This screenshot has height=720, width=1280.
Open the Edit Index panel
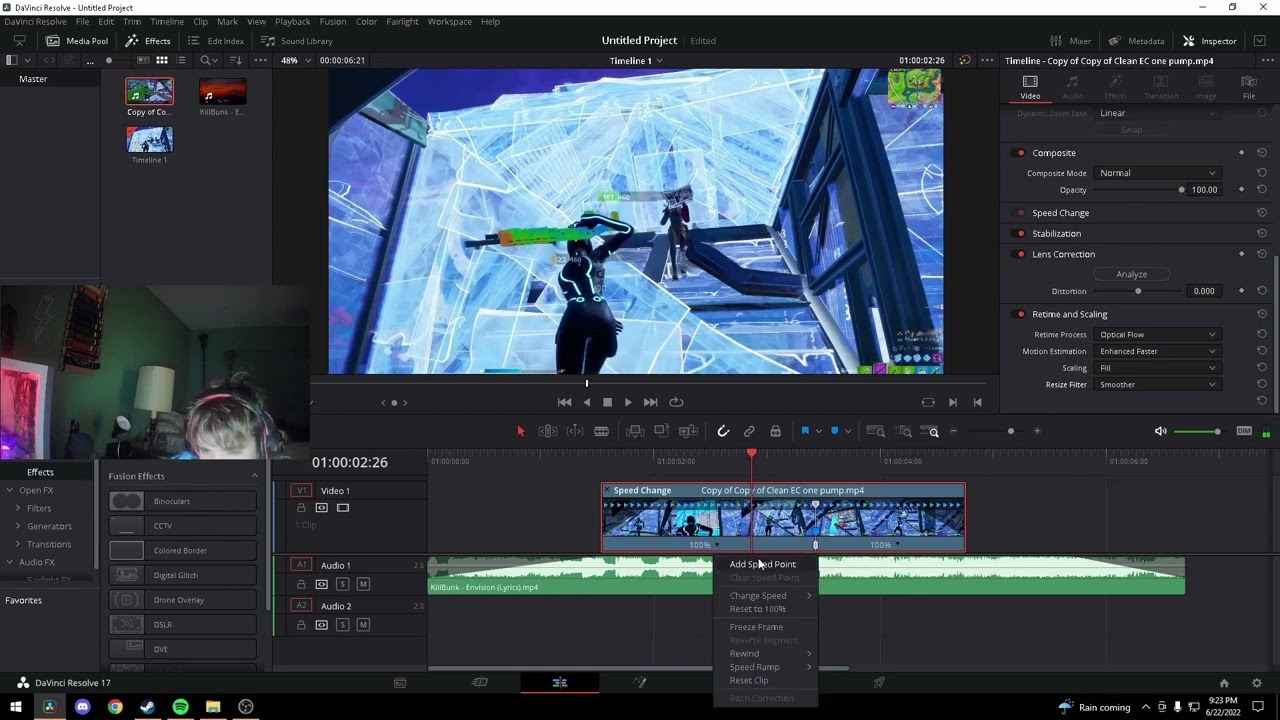(x=215, y=41)
